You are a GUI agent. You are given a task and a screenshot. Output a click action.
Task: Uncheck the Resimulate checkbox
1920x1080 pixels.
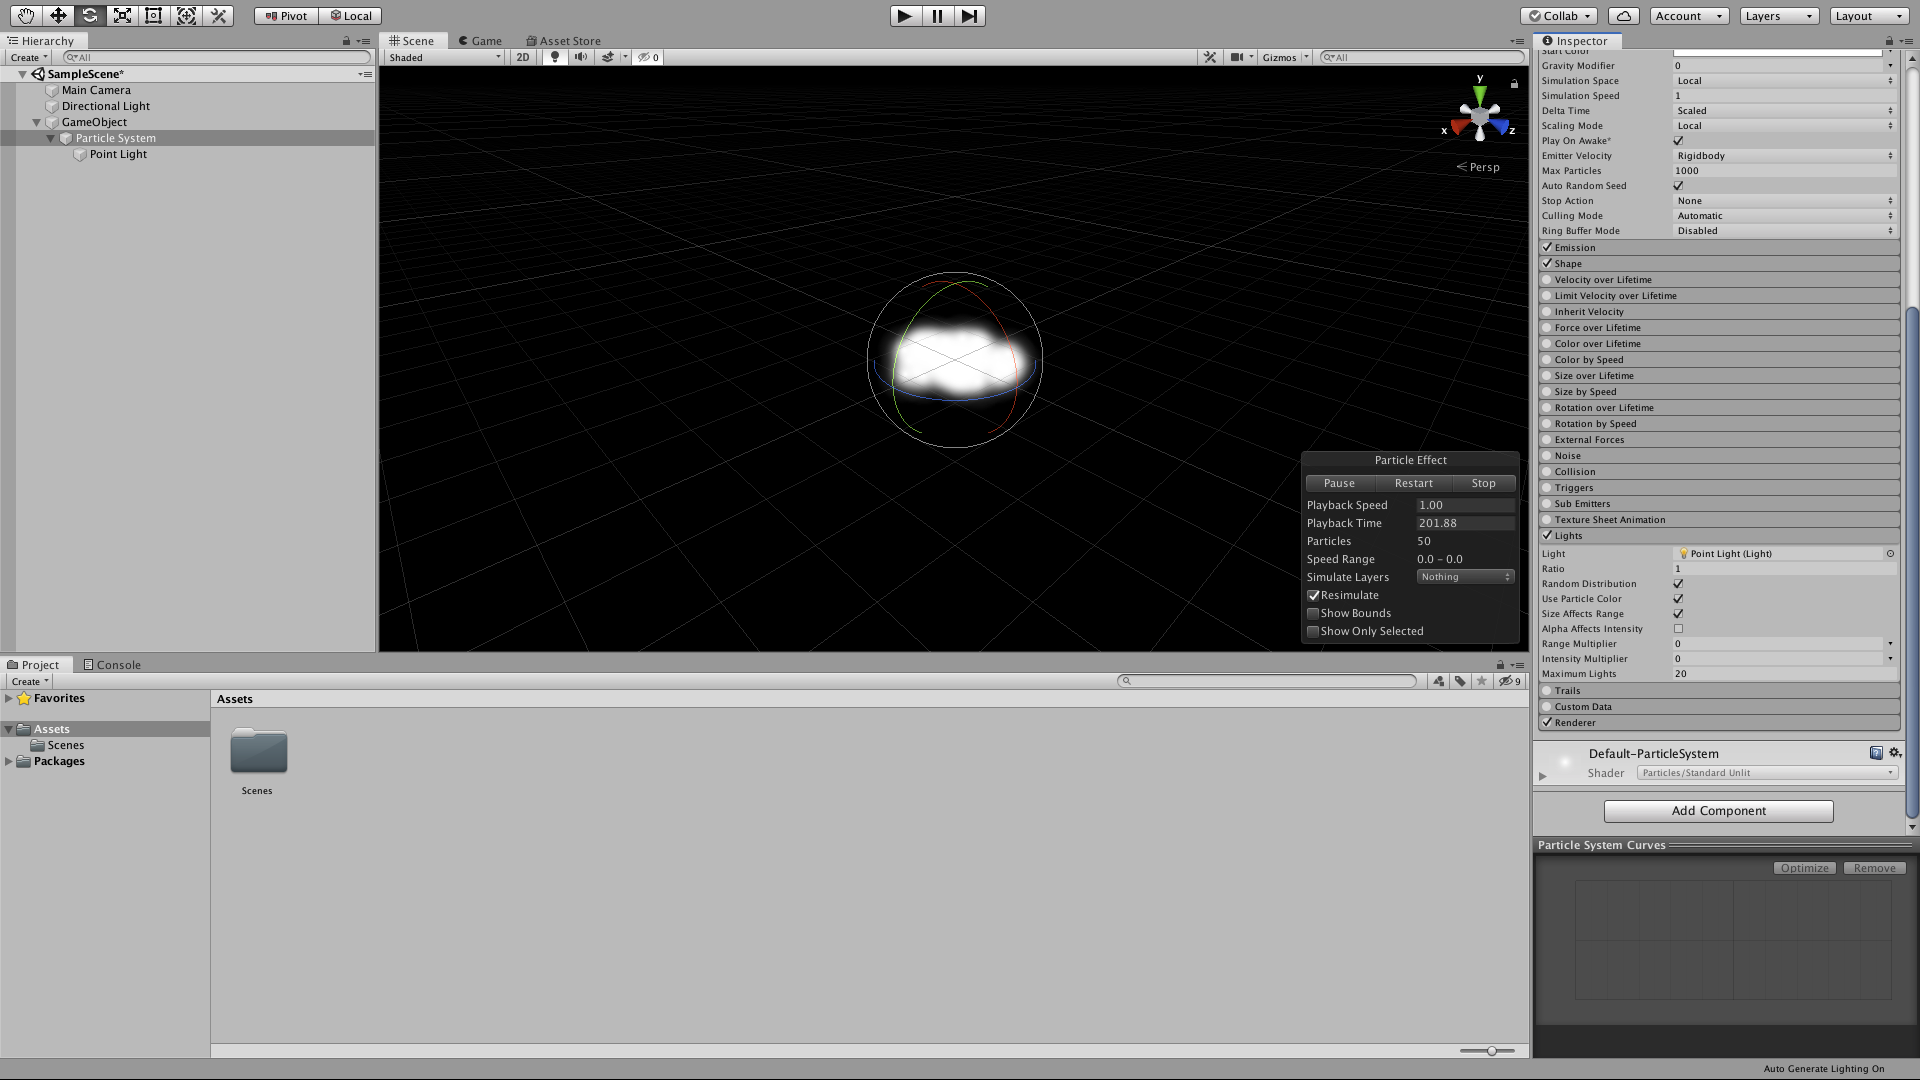[1313, 595]
